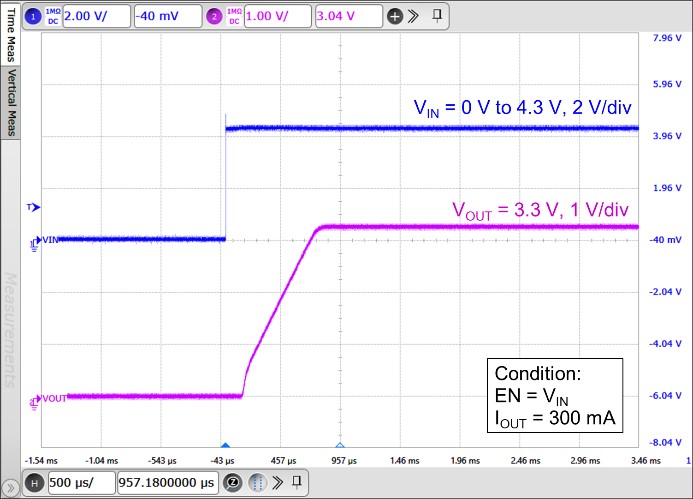Expand more options in horizontal toolbar
This screenshot has height=499, width=693.
click(x=278, y=483)
